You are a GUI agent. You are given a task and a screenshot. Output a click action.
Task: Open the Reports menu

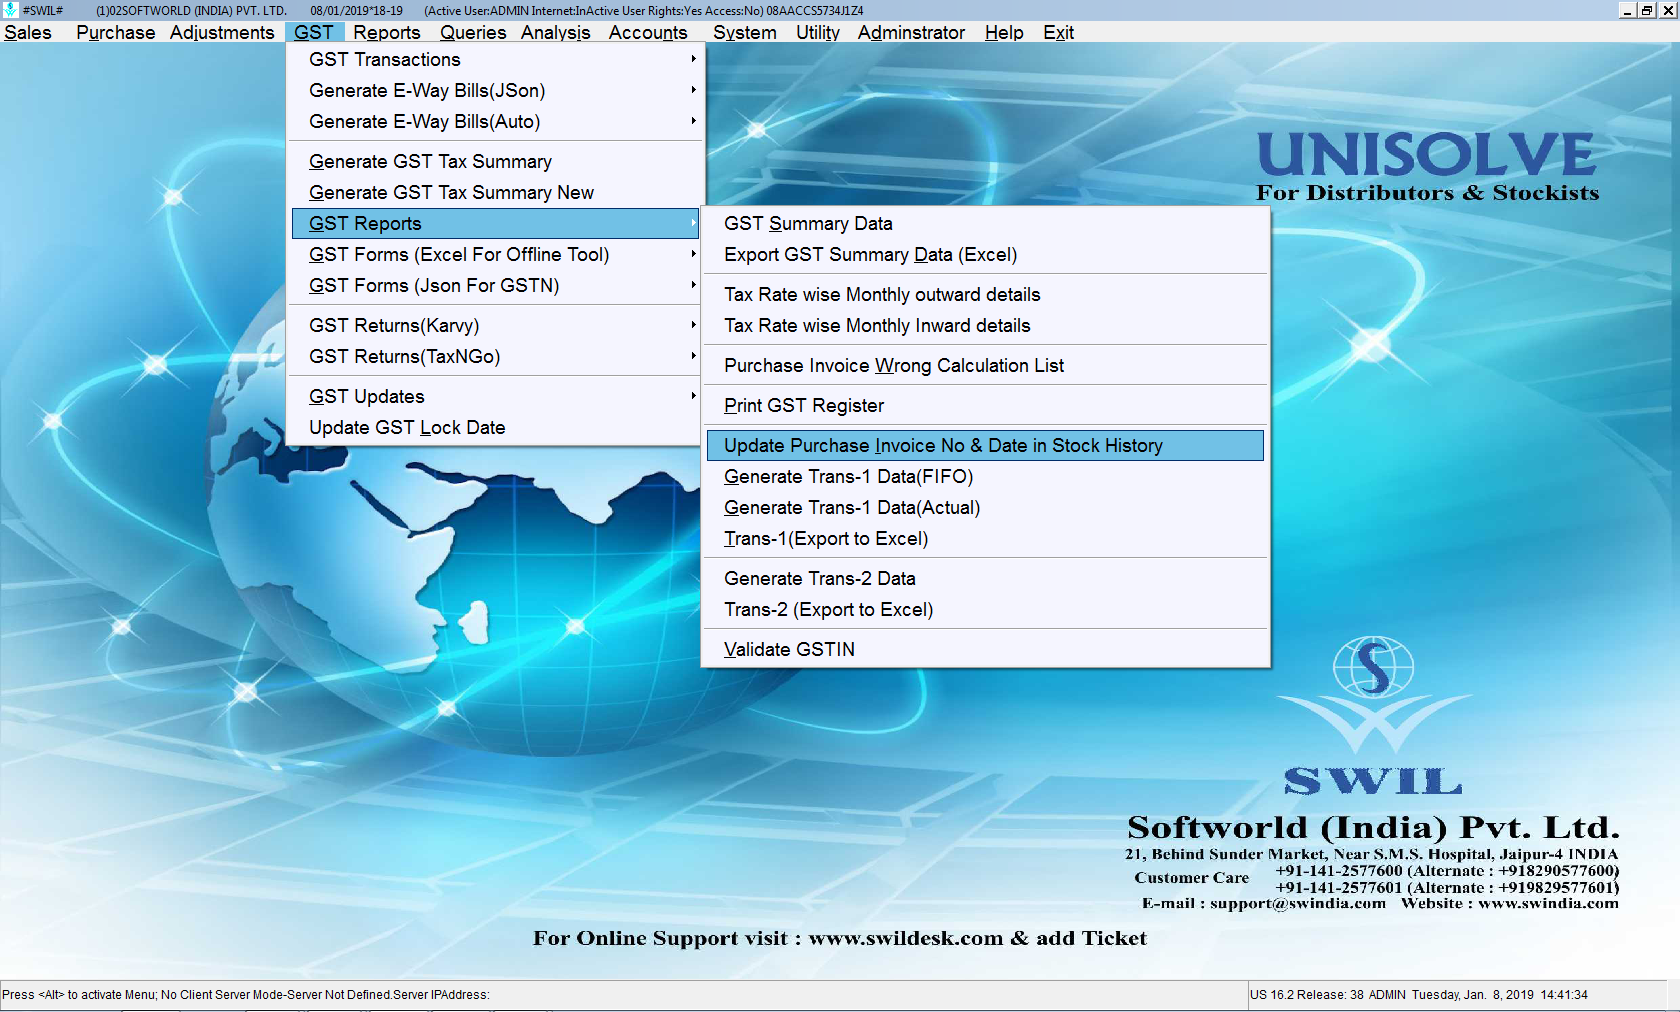pyautogui.click(x=386, y=32)
